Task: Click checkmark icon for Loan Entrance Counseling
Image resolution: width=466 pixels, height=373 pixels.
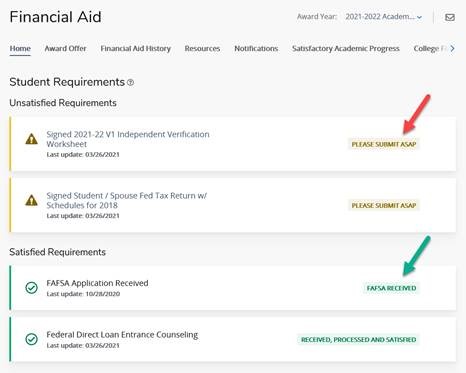Action: 32,339
